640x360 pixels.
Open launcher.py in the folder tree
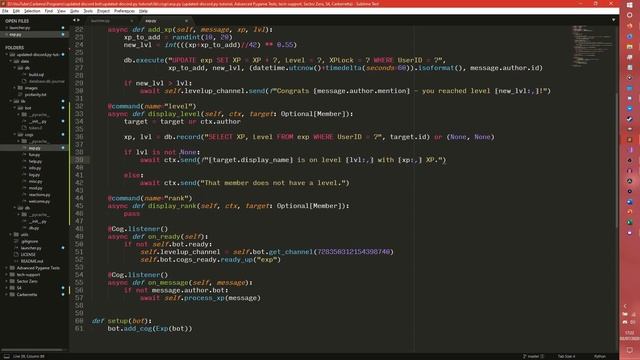point(31,248)
